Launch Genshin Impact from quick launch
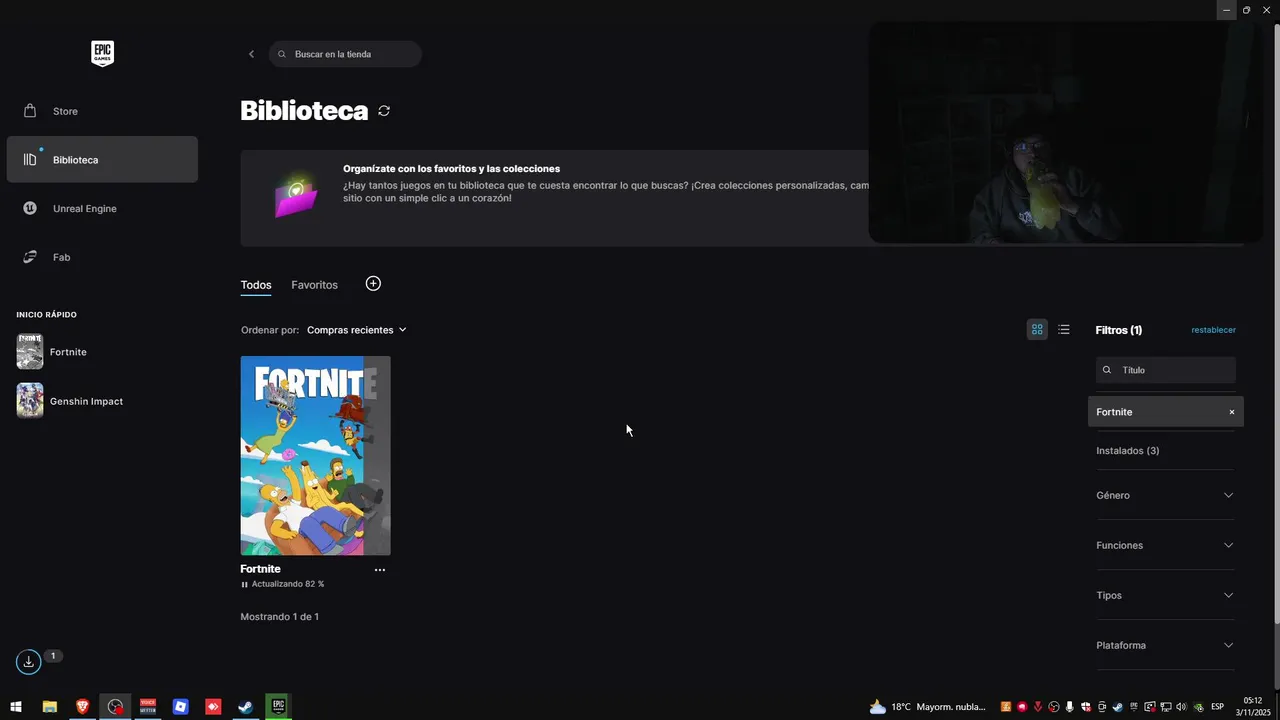 point(86,401)
